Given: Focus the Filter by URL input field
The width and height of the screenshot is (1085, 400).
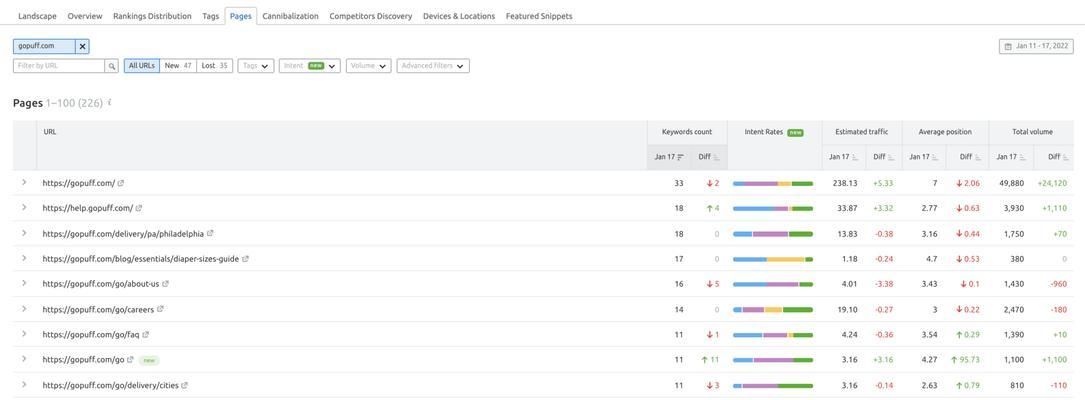Looking at the screenshot, I should (x=59, y=66).
